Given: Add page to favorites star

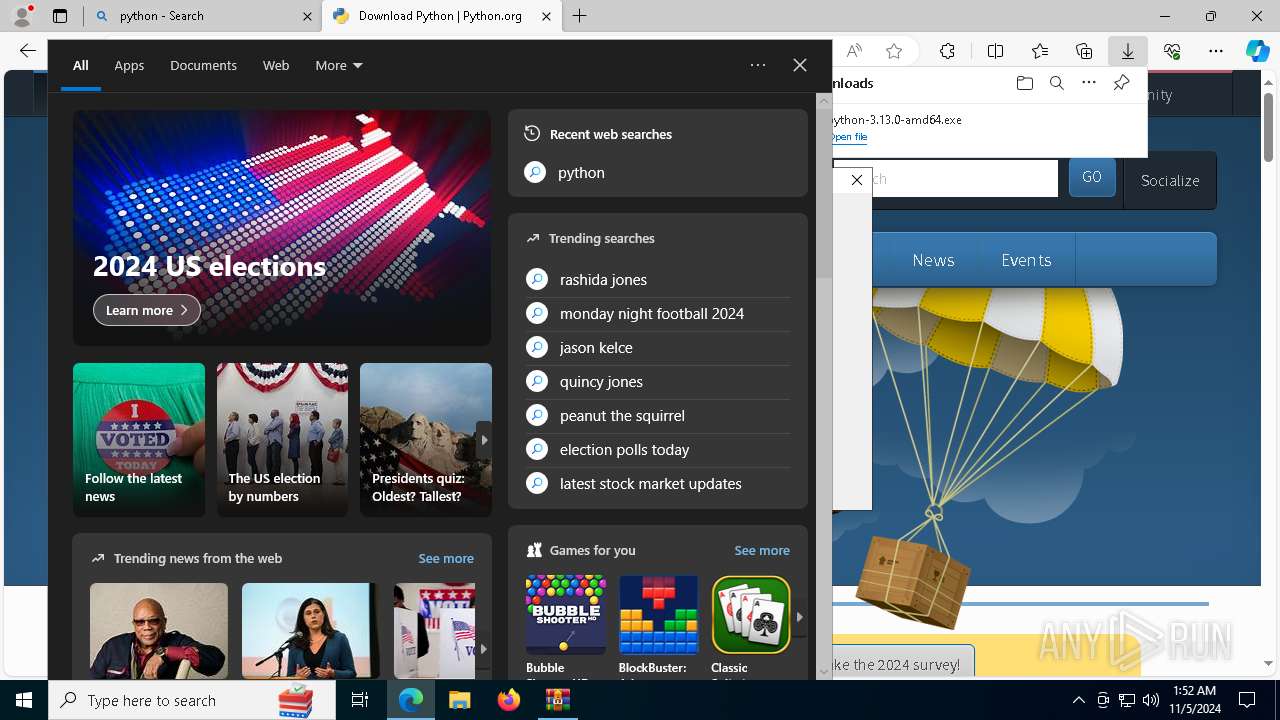Looking at the screenshot, I should 894,51.
